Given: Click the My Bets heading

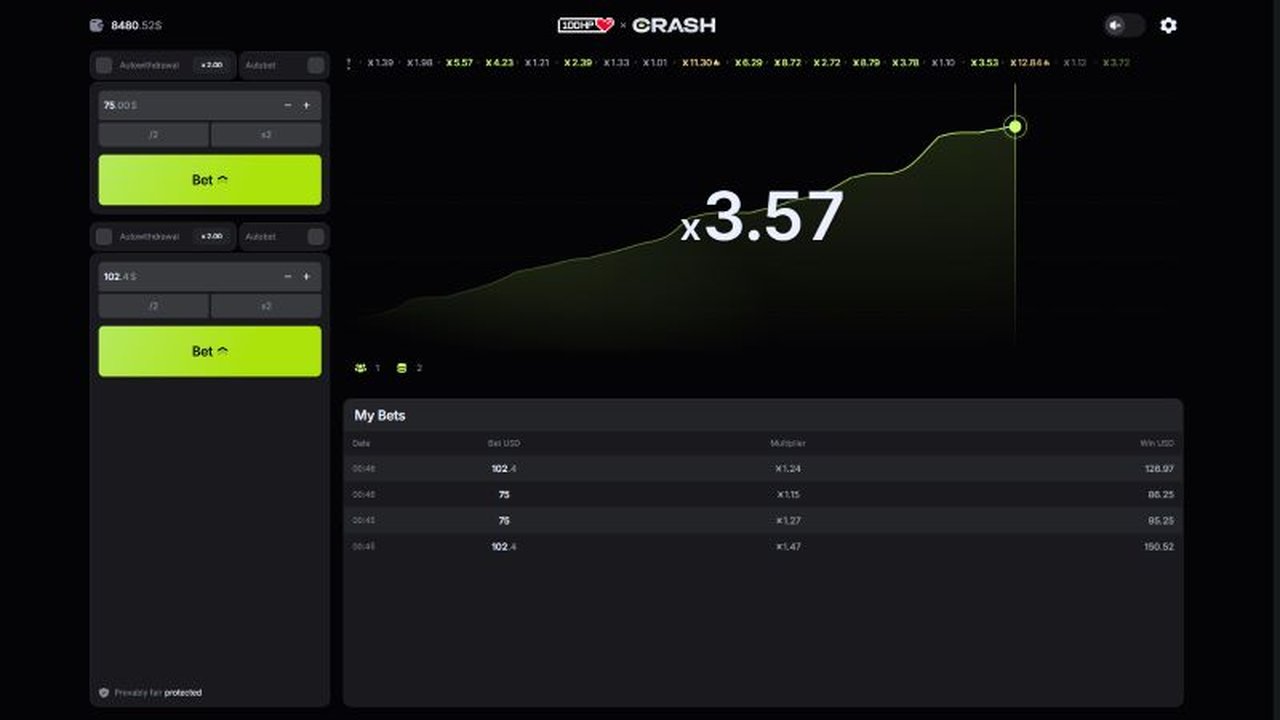Looking at the screenshot, I should click(380, 415).
